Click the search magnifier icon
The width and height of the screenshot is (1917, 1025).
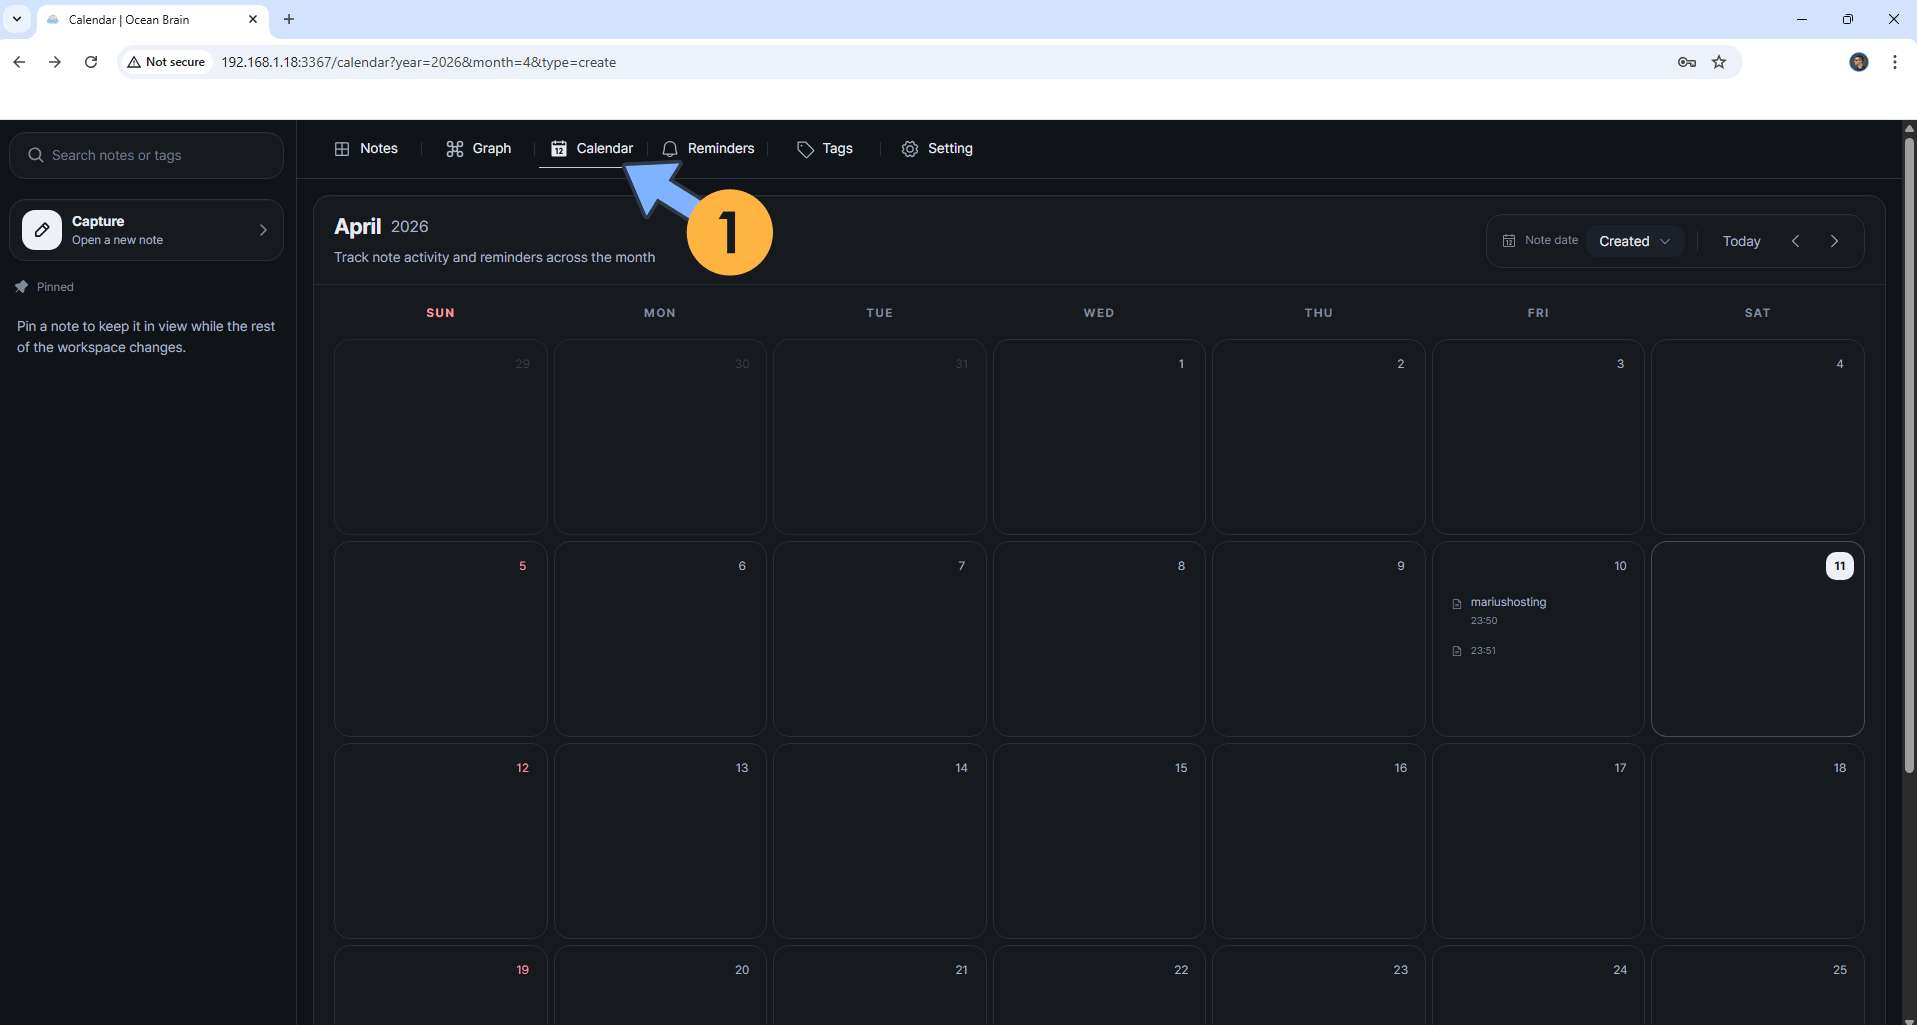click(x=36, y=155)
